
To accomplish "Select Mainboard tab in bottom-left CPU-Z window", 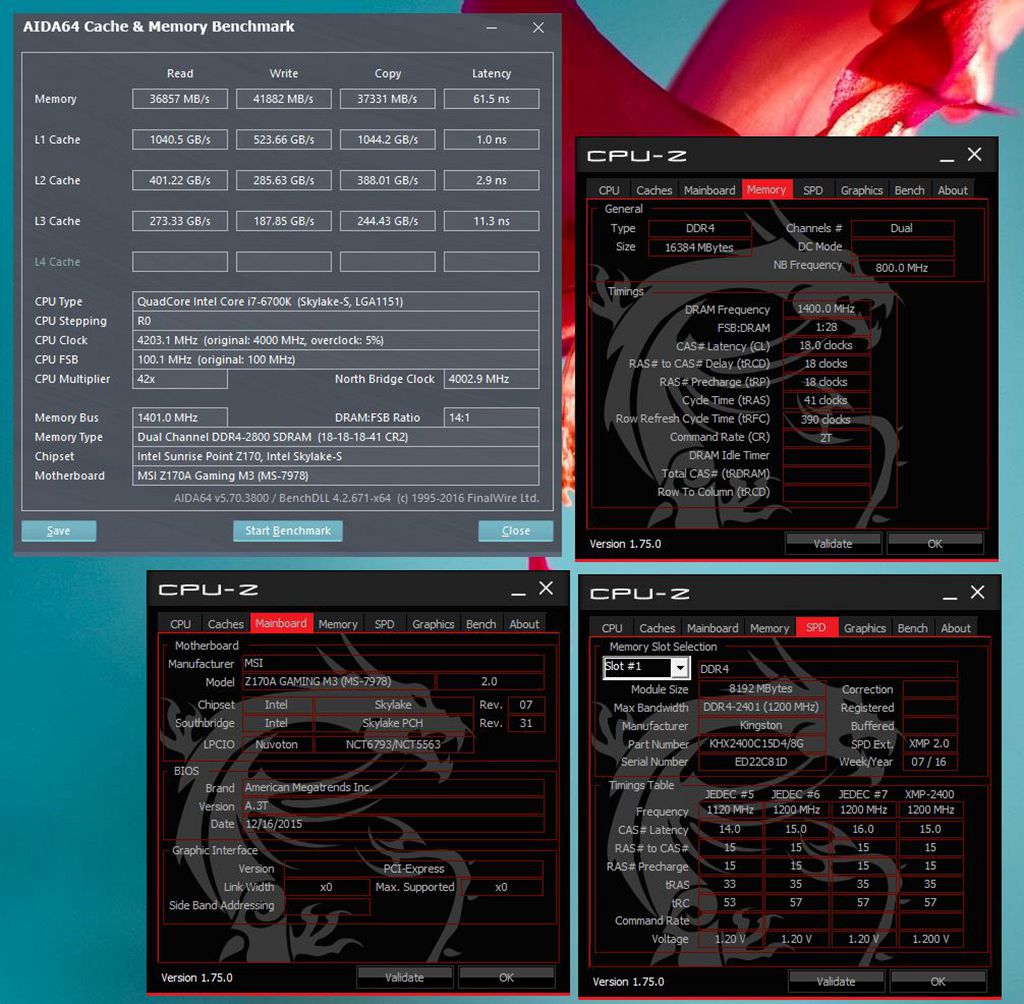I will [281, 623].
